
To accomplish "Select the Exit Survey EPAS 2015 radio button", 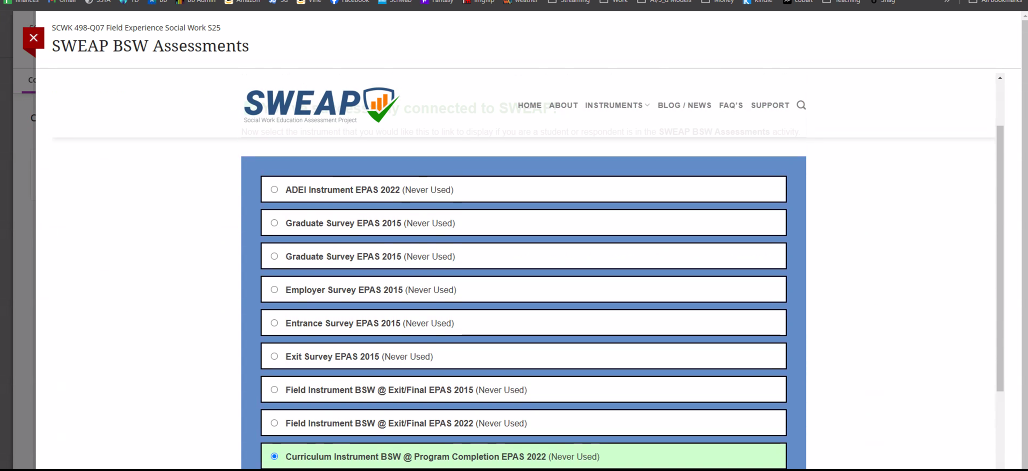I will coord(274,356).
